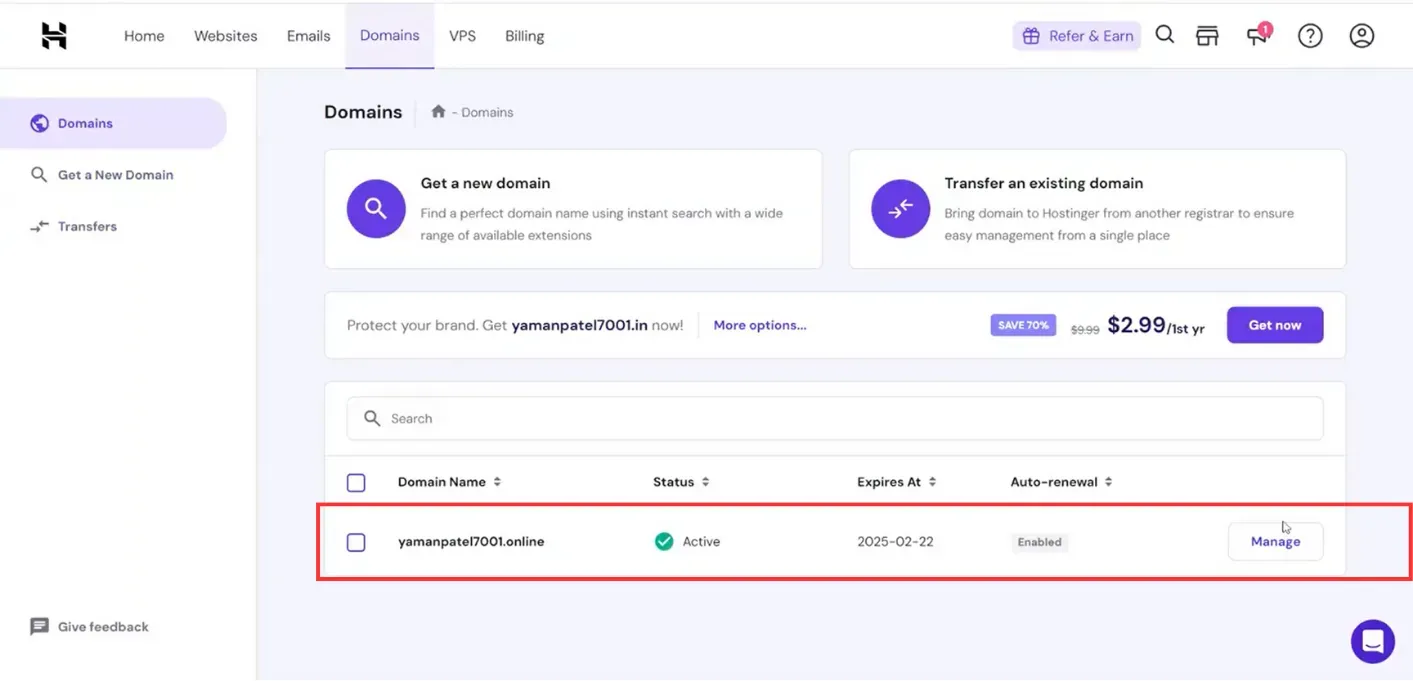Go to the Home tab
The width and height of the screenshot is (1413, 681).
point(144,36)
